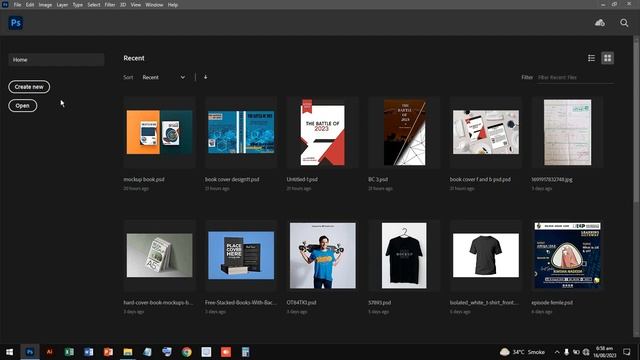This screenshot has height=360, width=640.
Task: Switch to list view of recent files
Action: (x=591, y=58)
